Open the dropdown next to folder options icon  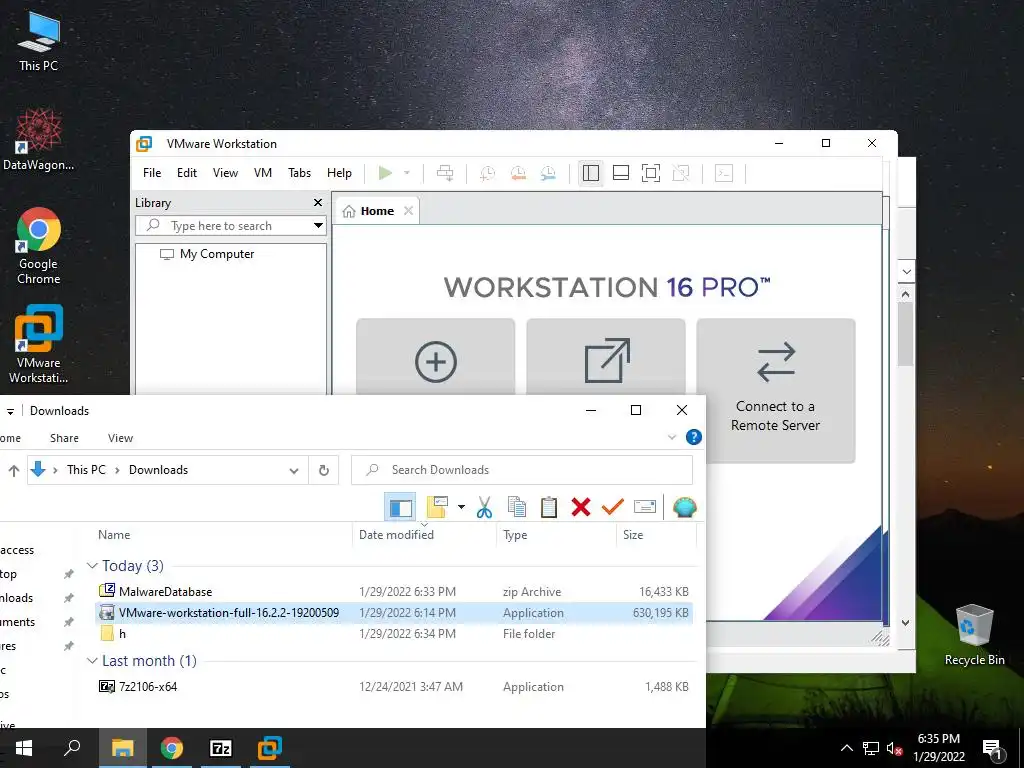click(461, 507)
